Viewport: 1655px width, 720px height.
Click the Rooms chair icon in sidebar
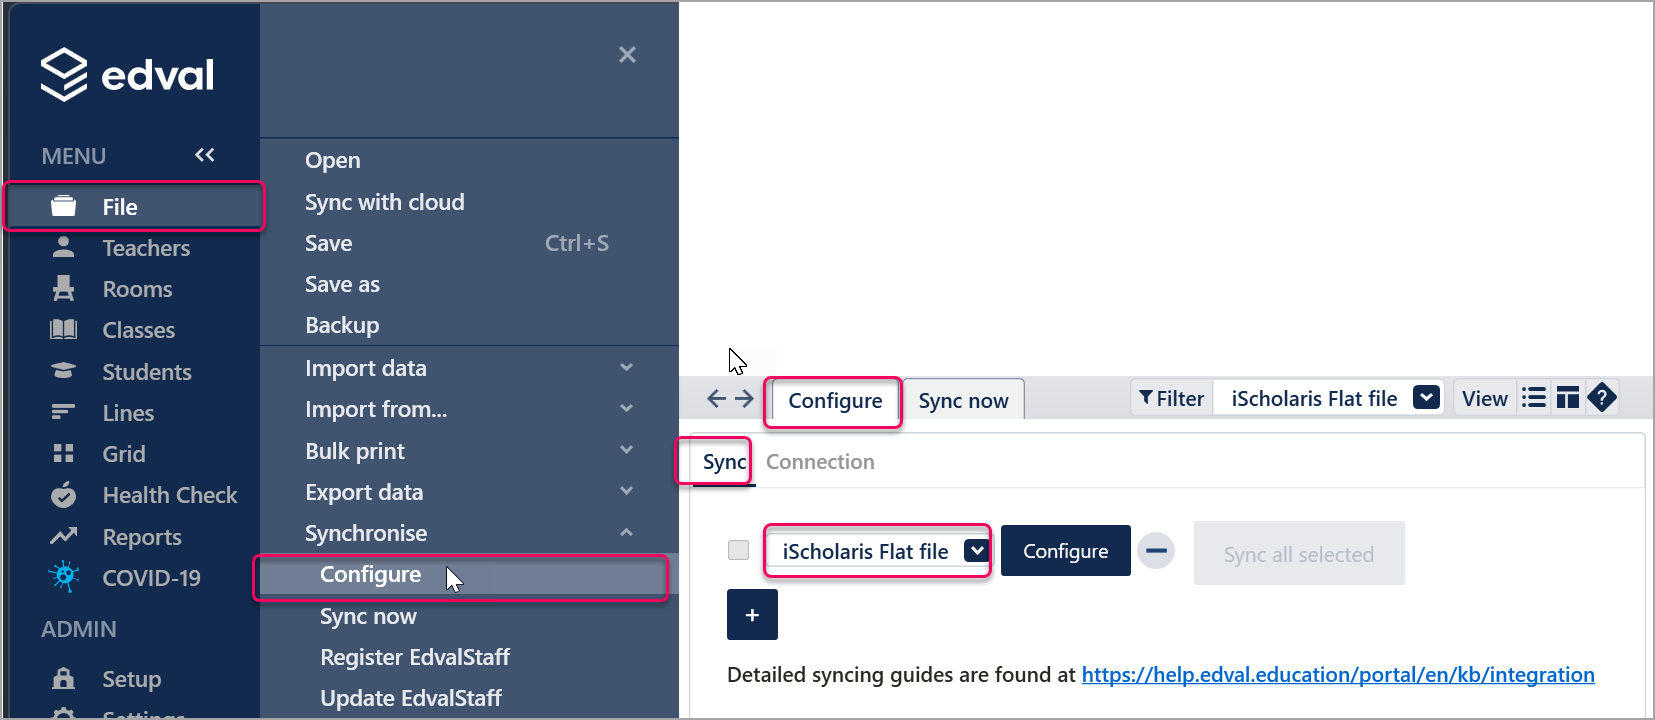(63, 288)
